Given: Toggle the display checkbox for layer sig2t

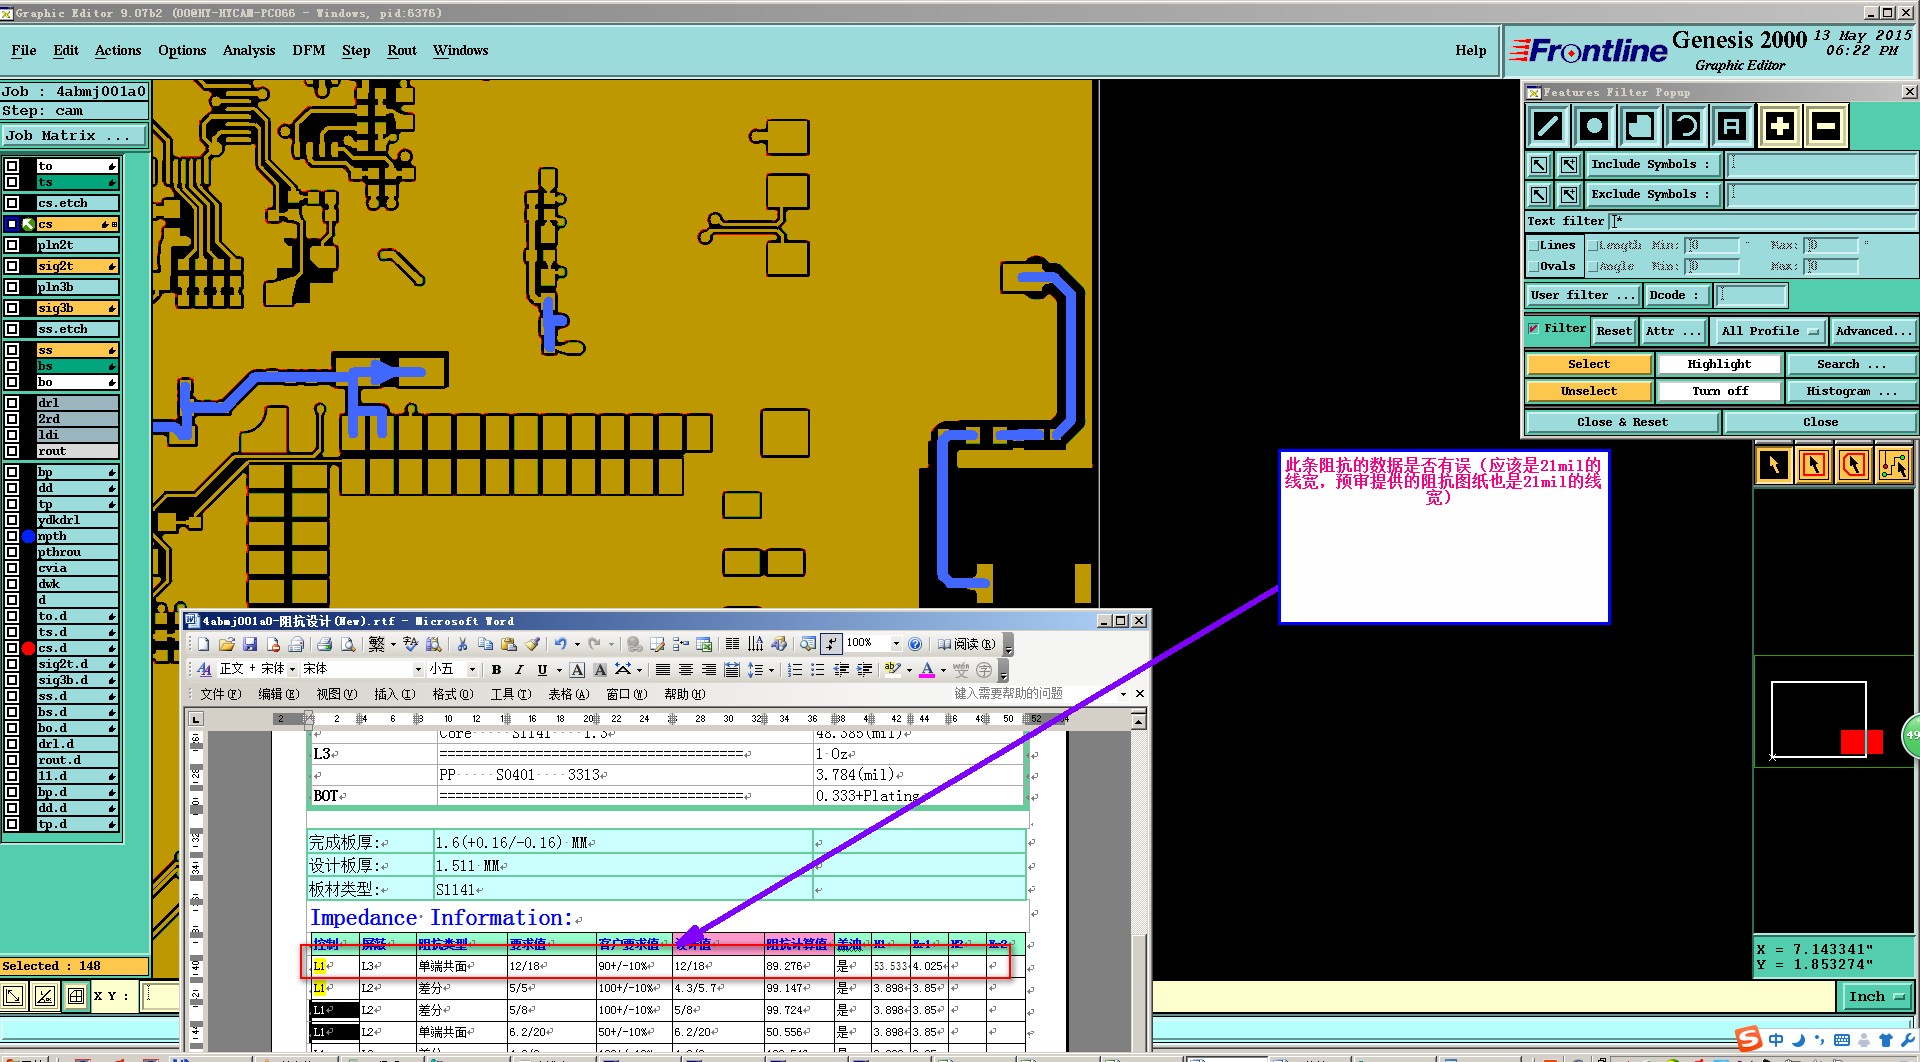Looking at the screenshot, I should (12, 266).
